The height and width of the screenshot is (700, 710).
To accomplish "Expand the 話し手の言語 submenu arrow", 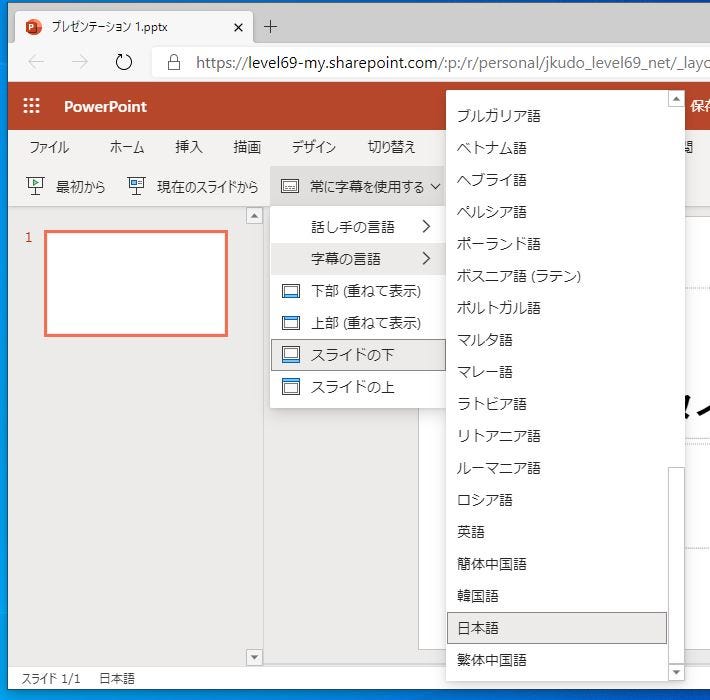I will coord(426,226).
